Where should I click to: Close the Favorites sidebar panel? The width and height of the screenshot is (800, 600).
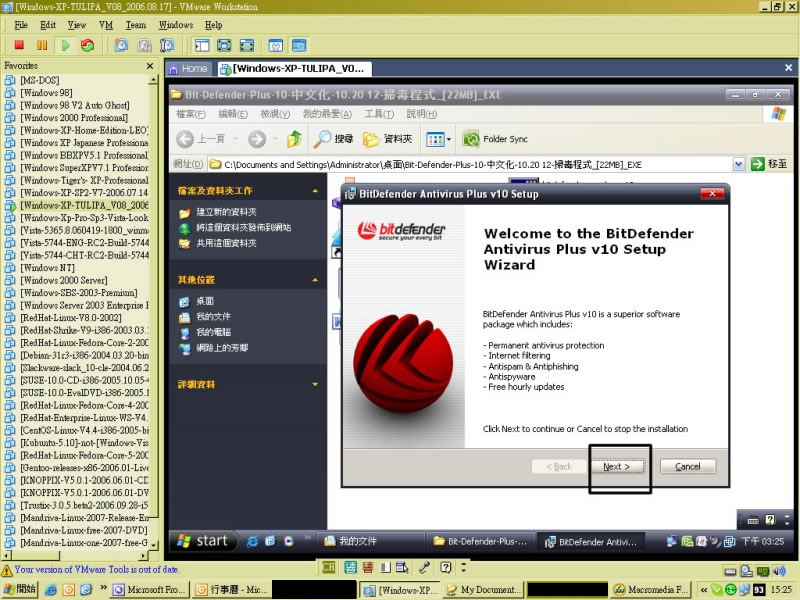coord(151,66)
